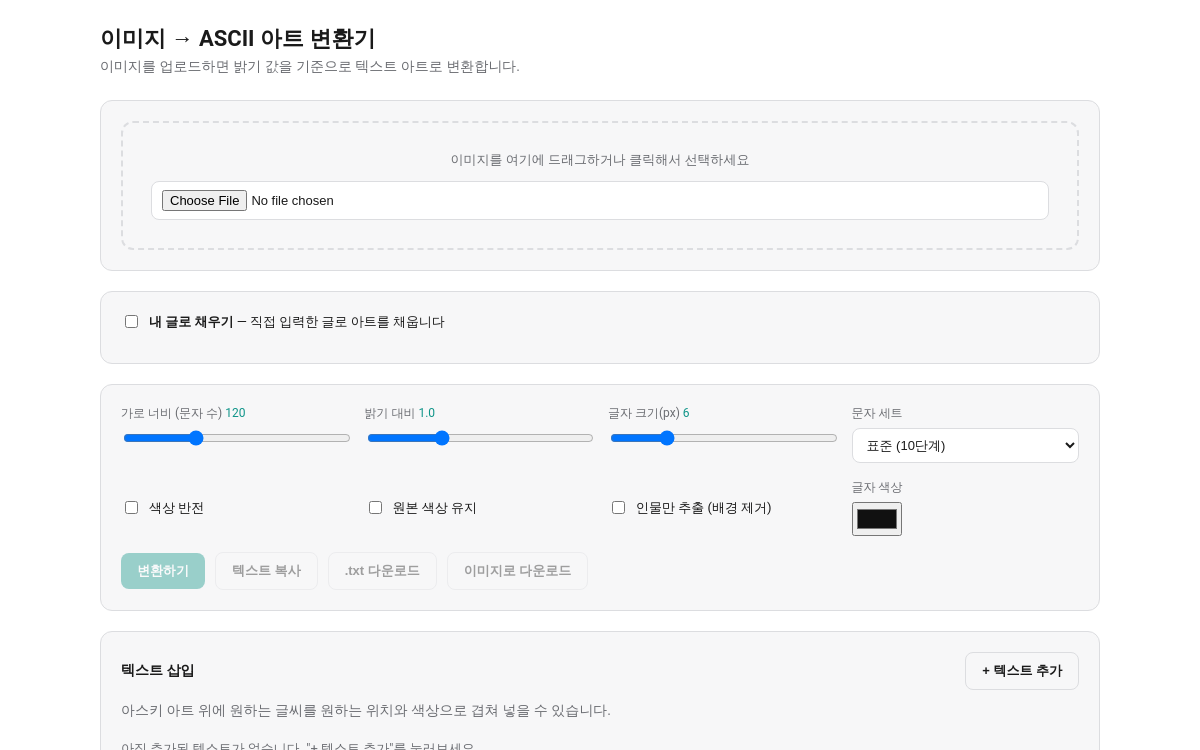Click the 변환하기 button
1200x750 pixels.
[163, 571]
